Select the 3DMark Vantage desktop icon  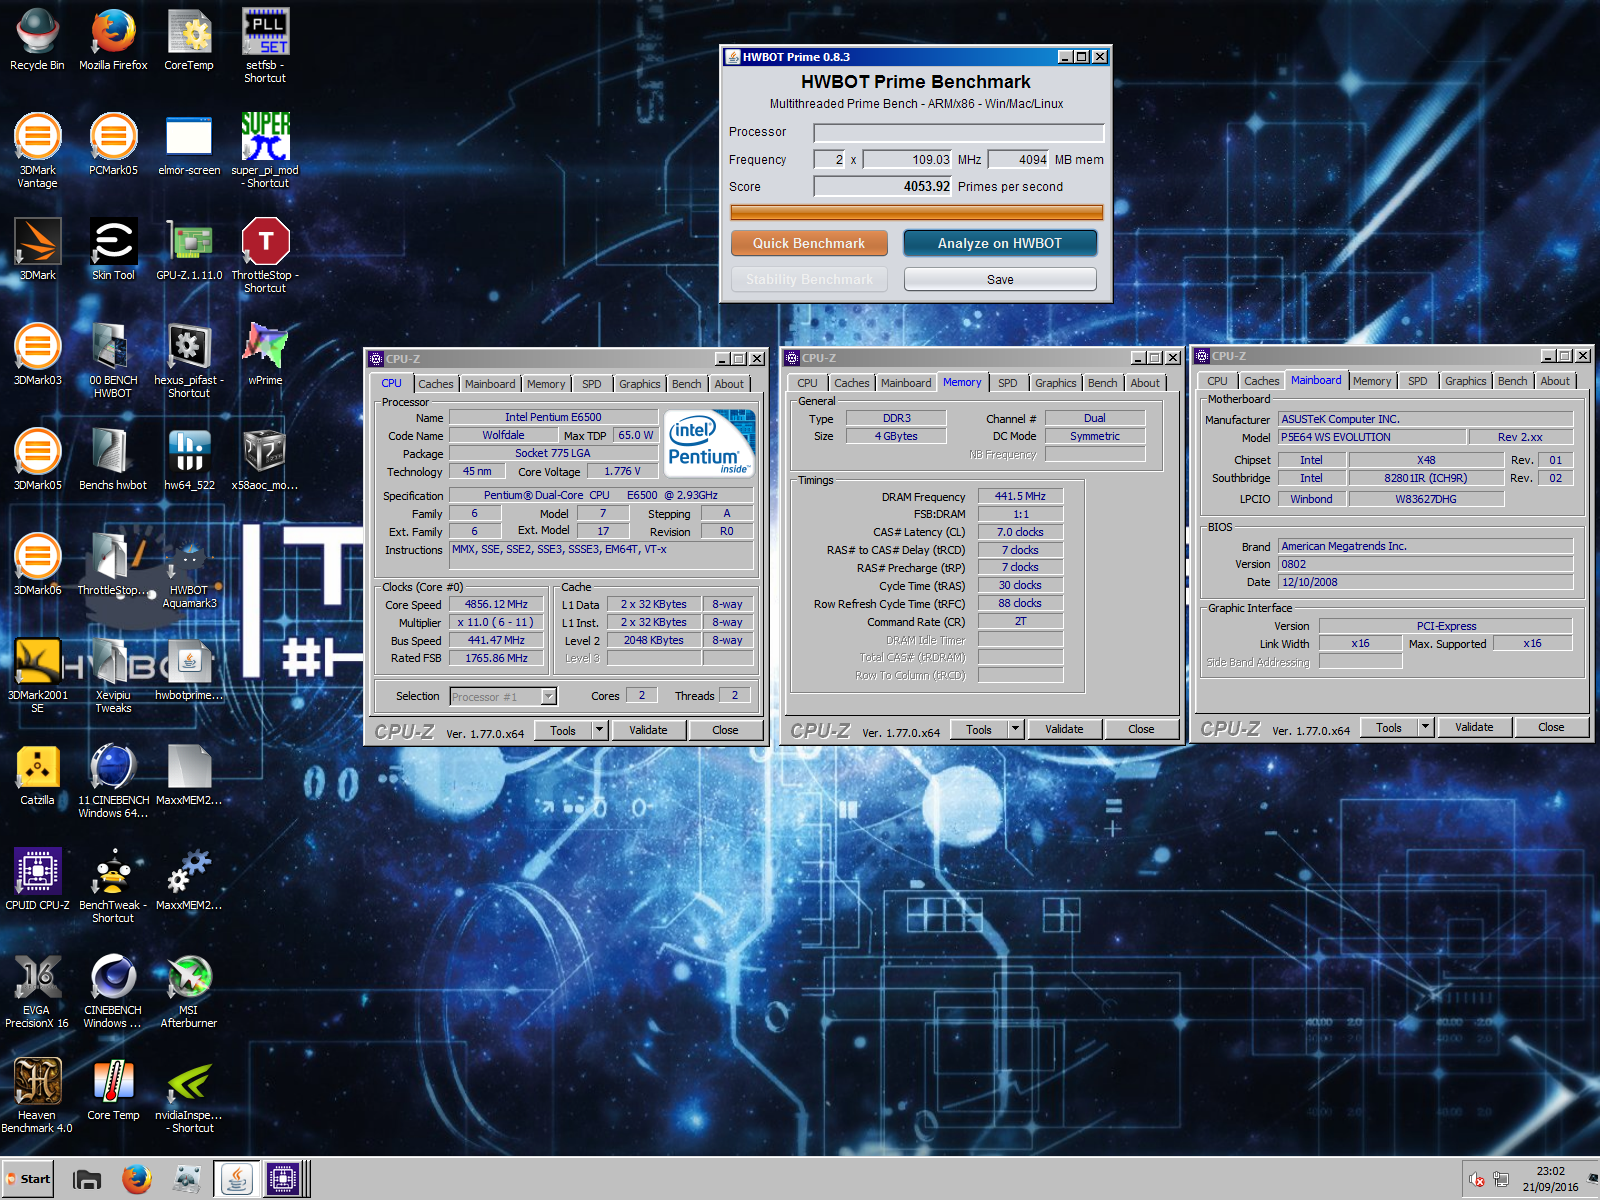37,151
